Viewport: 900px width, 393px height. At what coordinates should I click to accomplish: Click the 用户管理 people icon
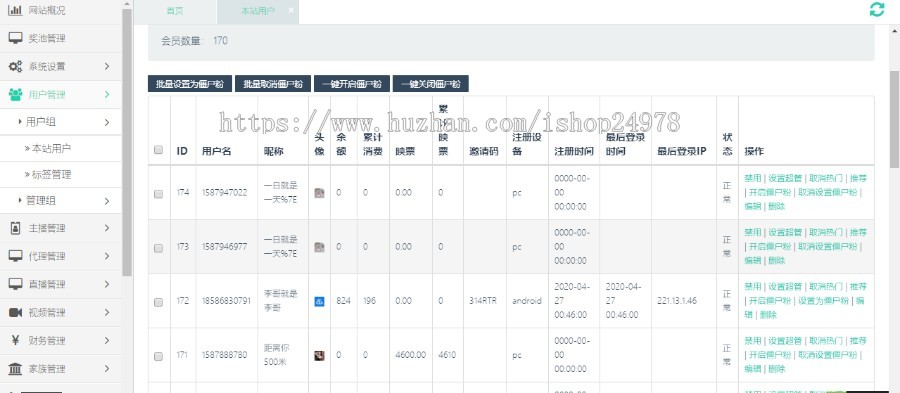pos(15,95)
